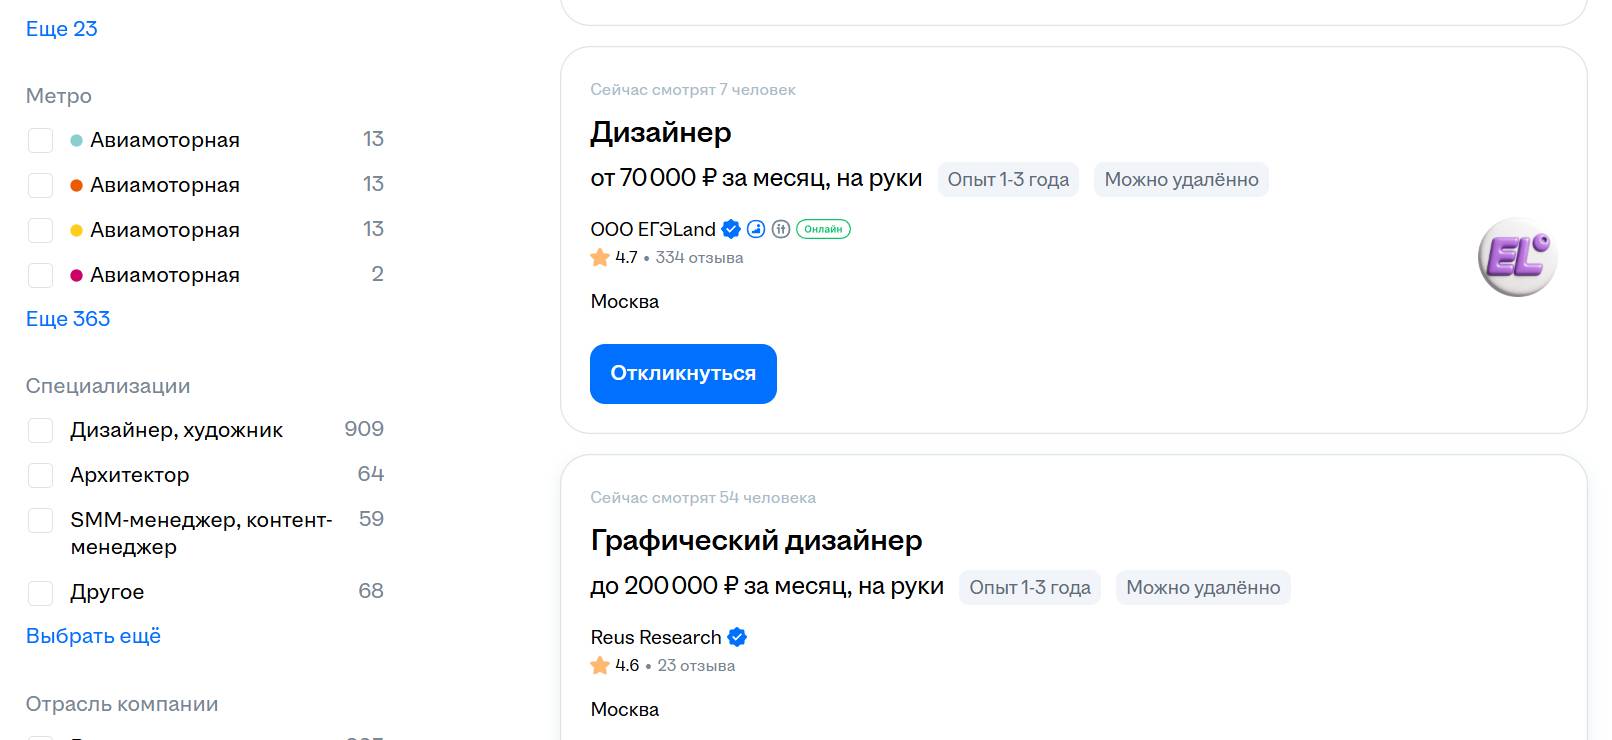Click the green Онлайн status badge
1612x740 pixels.
coord(823,229)
